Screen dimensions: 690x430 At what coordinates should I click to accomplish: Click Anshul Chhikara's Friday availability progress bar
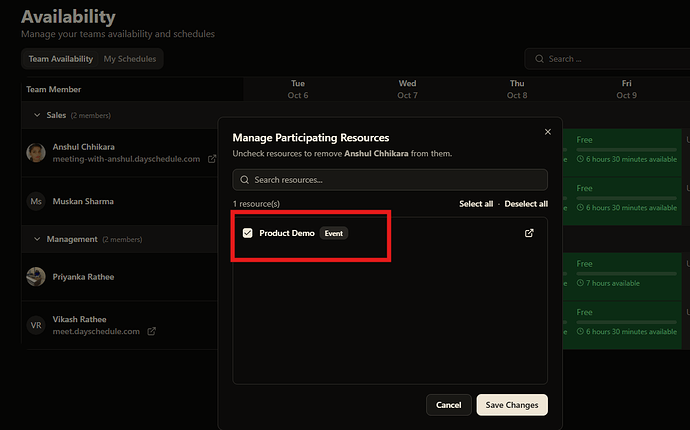pos(627,150)
